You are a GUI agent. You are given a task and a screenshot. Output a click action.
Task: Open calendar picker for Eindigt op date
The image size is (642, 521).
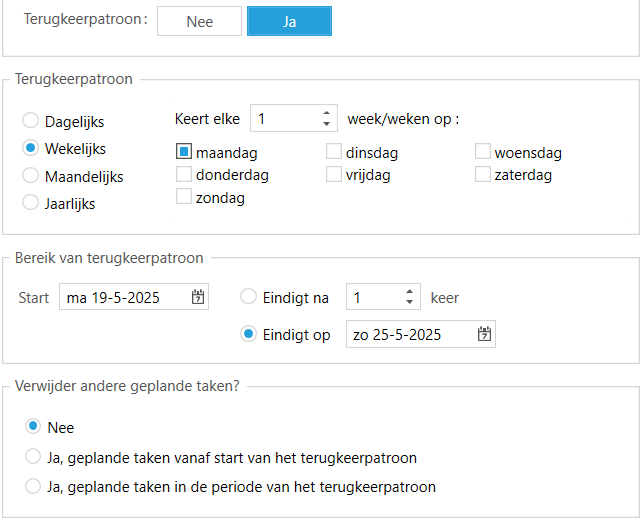click(484, 334)
